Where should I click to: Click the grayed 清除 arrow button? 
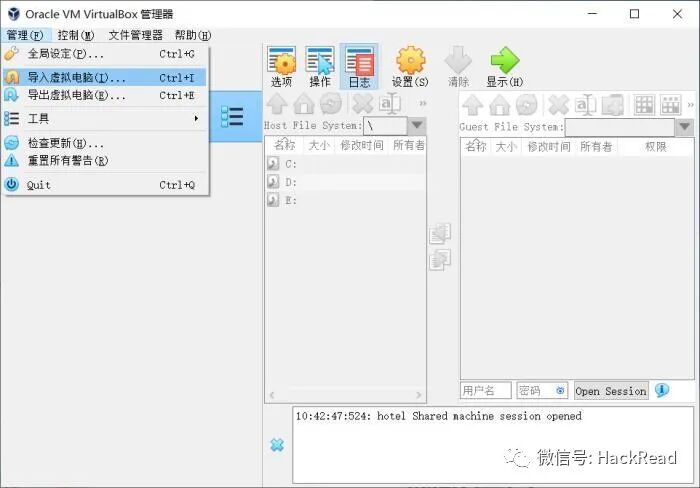click(x=458, y=67)
